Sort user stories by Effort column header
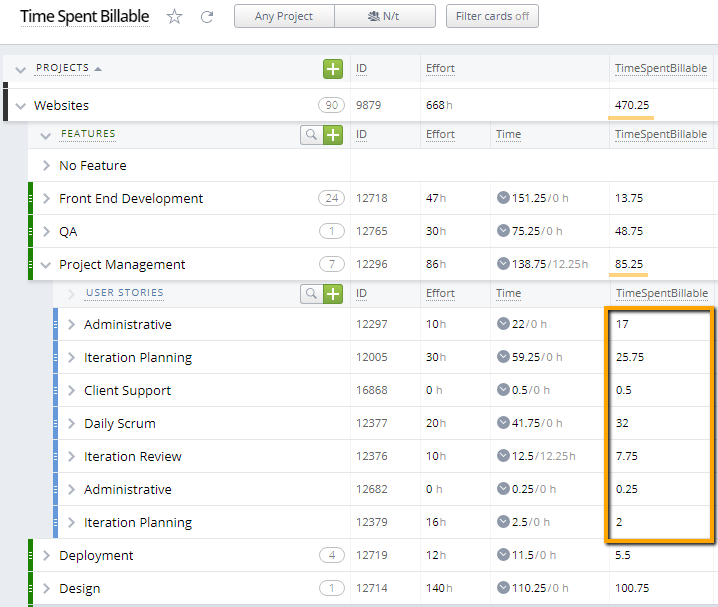The width and height of the screenshot is (718, 607). tap(440, 293)
